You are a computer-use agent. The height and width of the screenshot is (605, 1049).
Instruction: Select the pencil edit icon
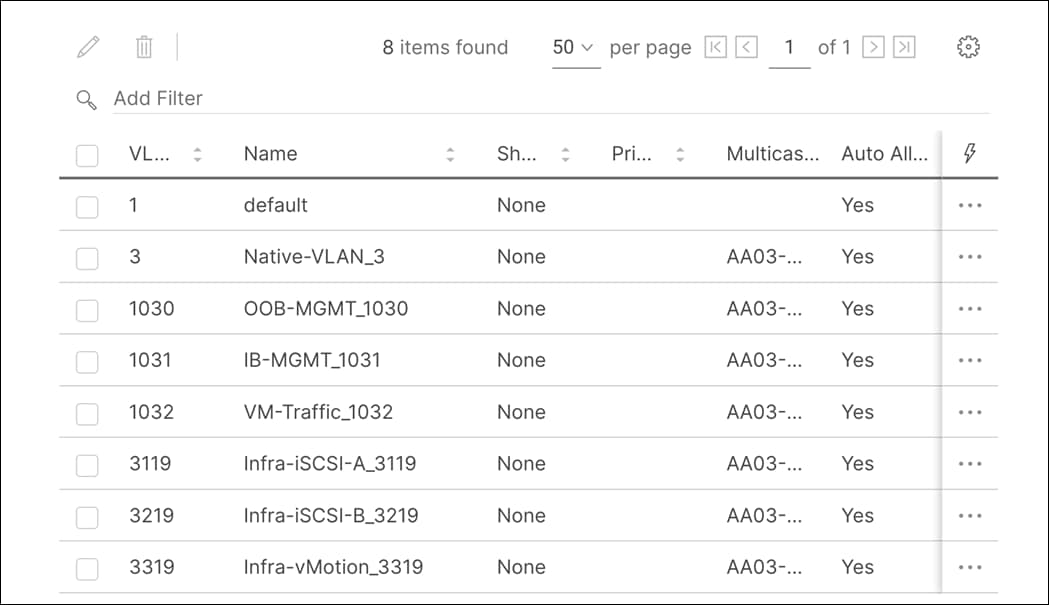point(88,45)
